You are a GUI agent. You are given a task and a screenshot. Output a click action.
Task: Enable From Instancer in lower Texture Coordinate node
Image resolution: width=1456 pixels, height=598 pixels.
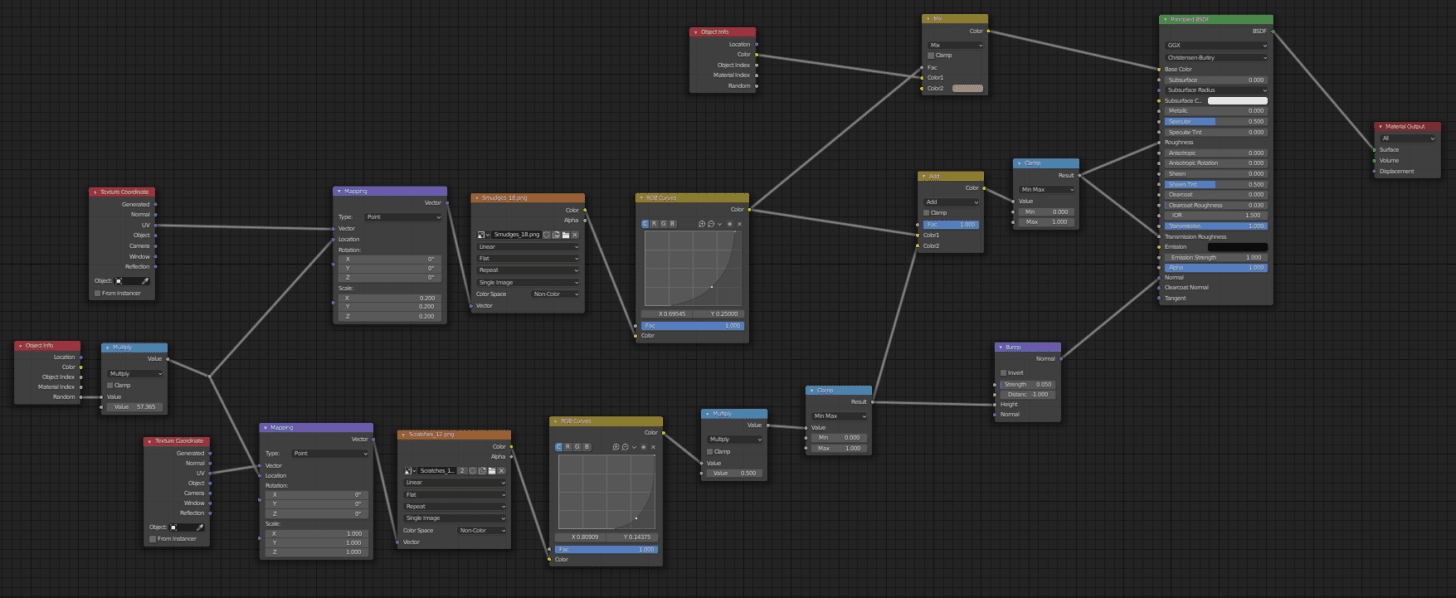coord(153,539)
